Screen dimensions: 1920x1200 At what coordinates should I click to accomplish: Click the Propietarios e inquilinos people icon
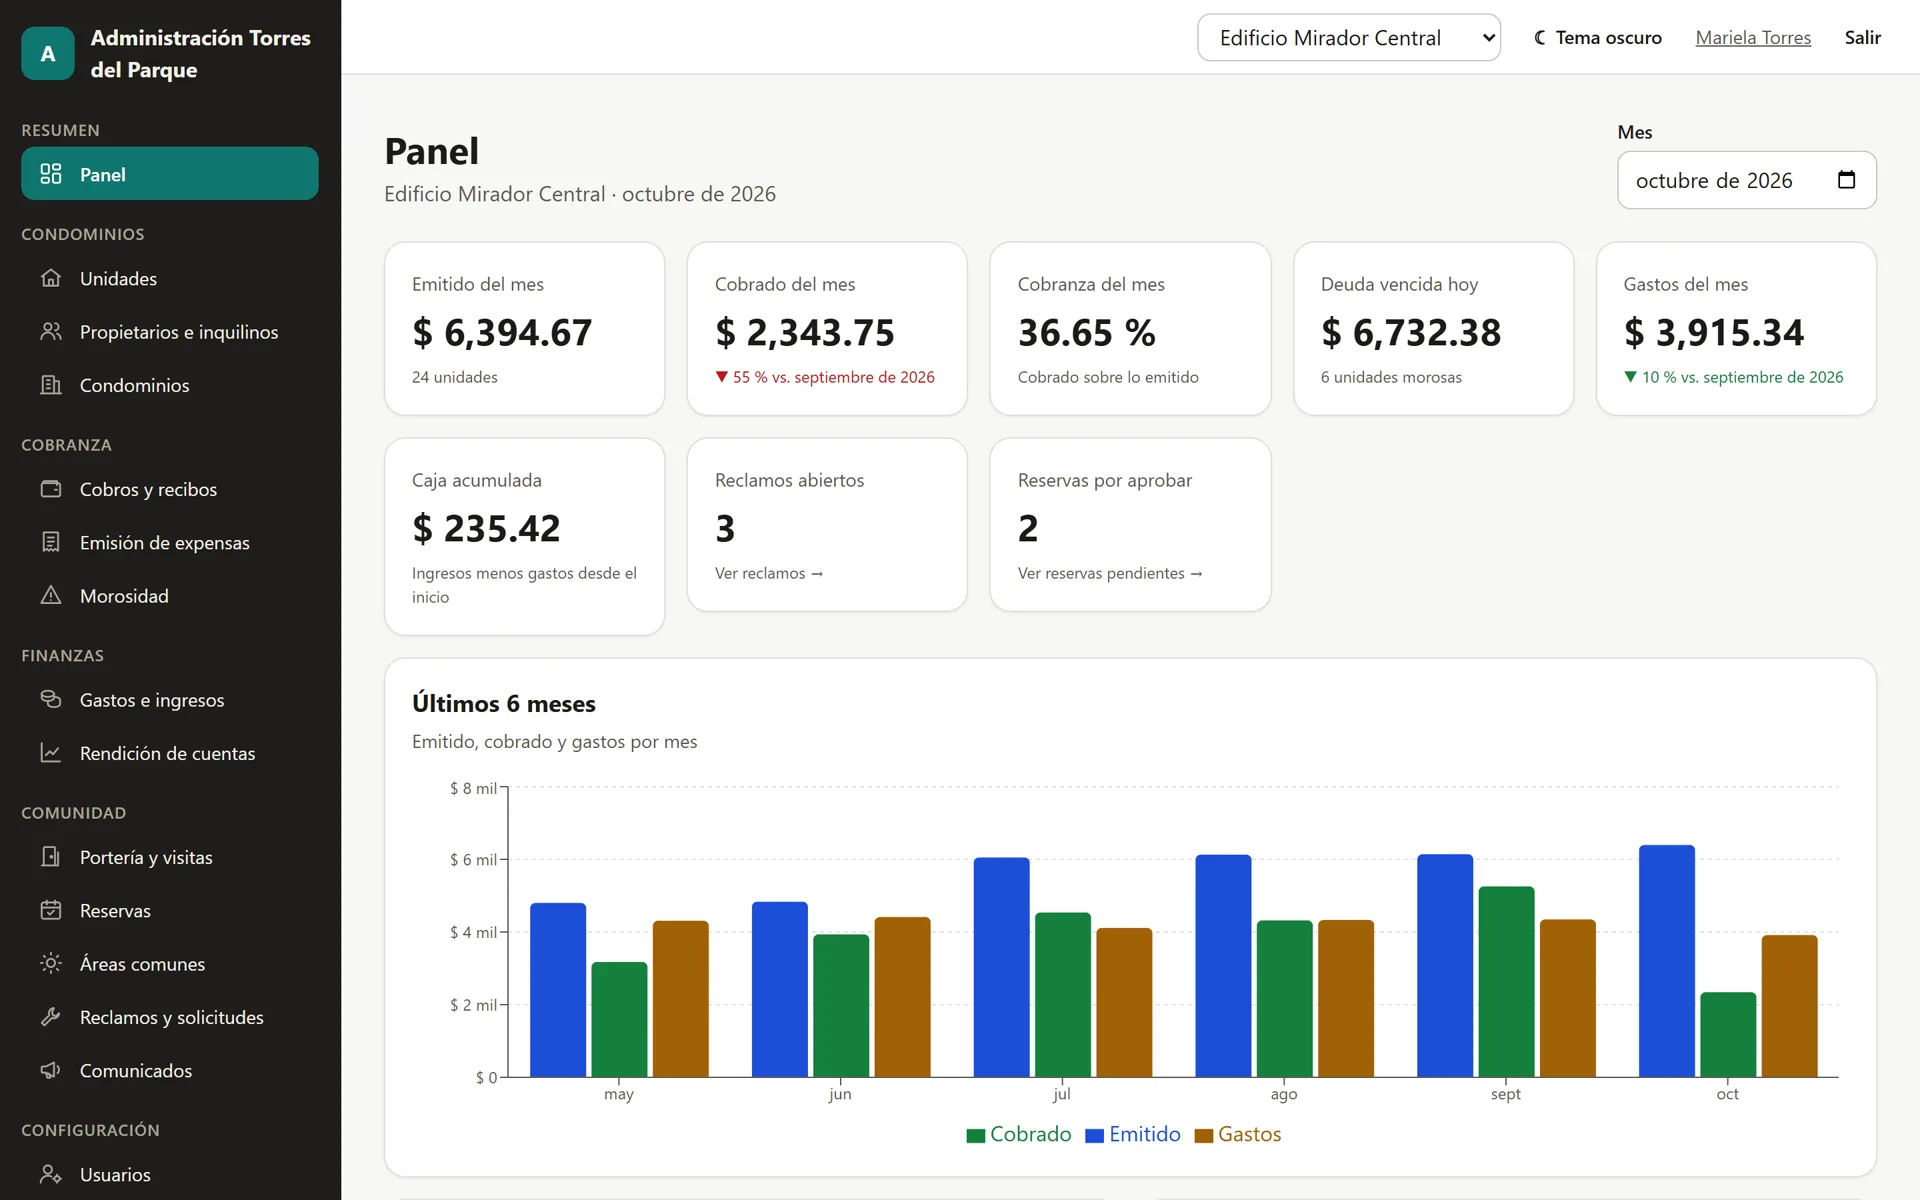[x=51, y=331]
